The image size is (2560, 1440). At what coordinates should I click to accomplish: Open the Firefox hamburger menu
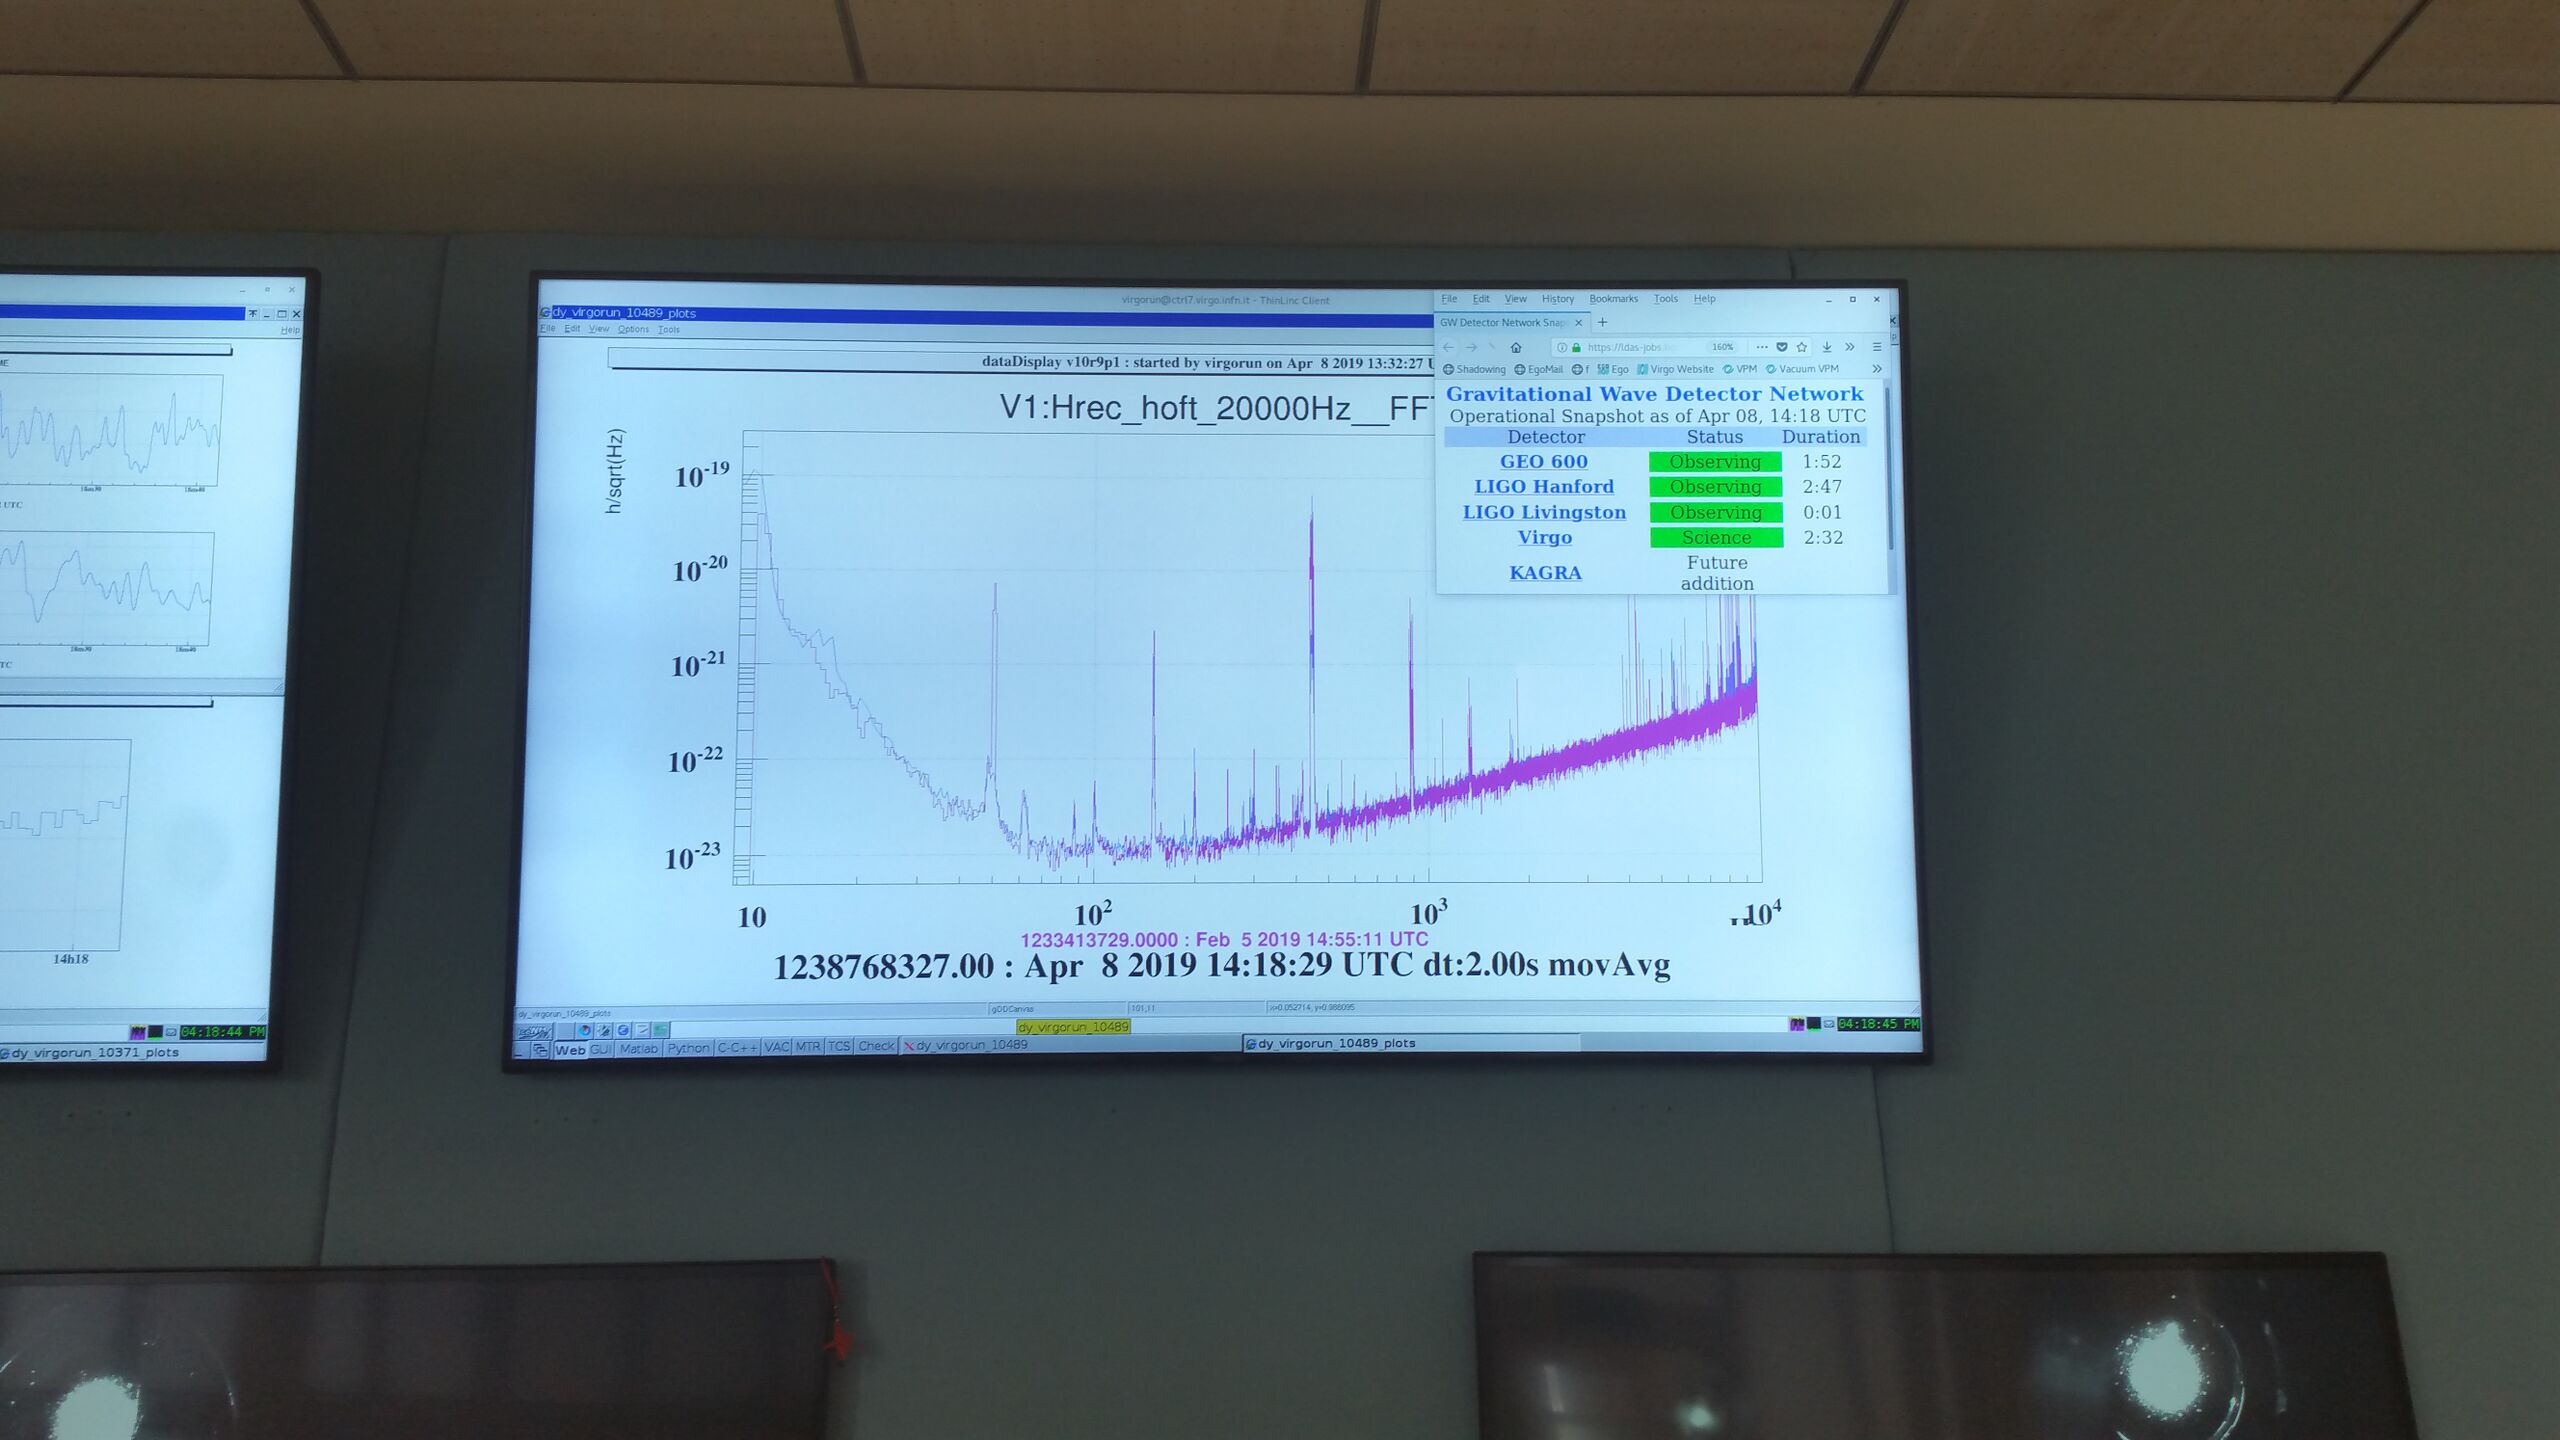pos(1877,347)
